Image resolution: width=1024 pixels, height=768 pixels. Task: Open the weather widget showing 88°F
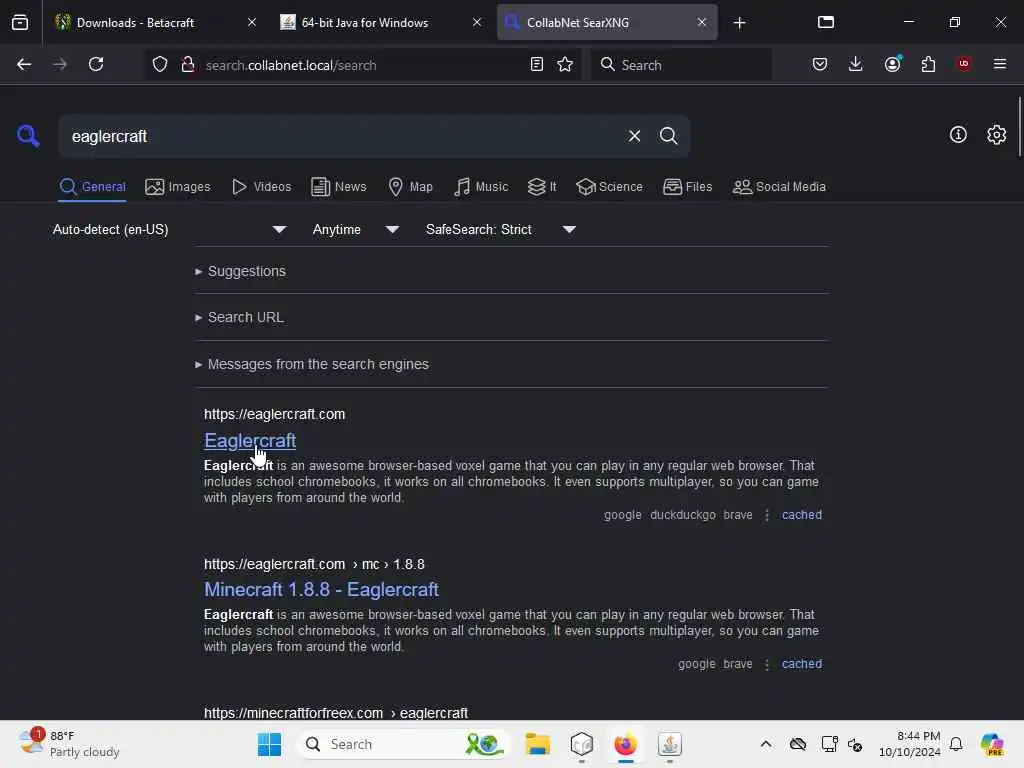click(x=69, y=744)
